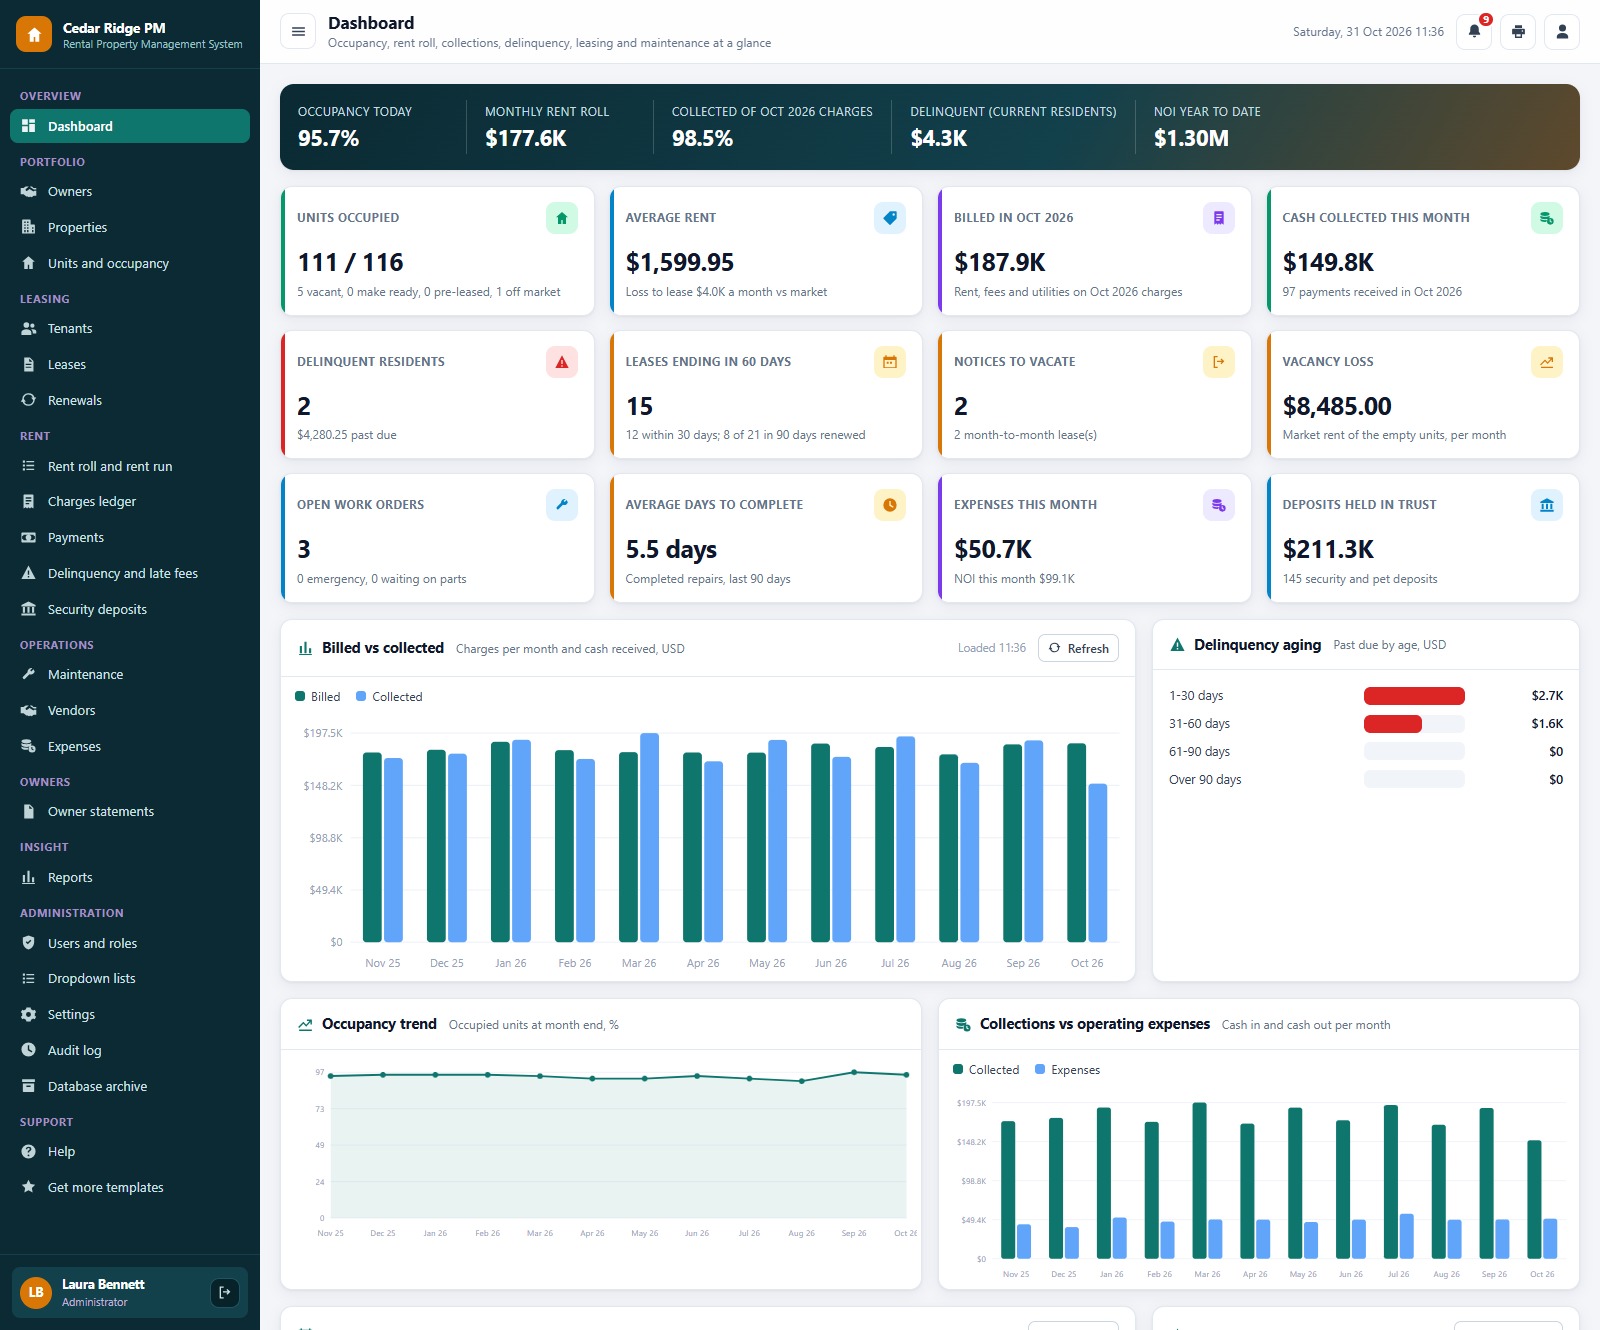
Task: Open the notifications bell
Action: pyautogui.click(x=1474, y=32)
